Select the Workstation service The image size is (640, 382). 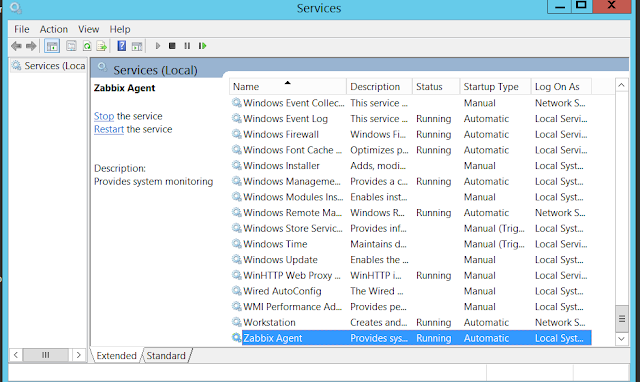pyautogui.click(x=410, y=322)
